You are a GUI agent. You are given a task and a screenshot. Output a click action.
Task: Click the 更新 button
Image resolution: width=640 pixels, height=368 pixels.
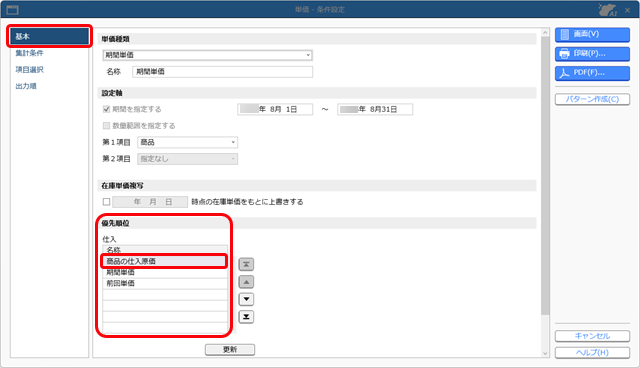click(230, 349)
